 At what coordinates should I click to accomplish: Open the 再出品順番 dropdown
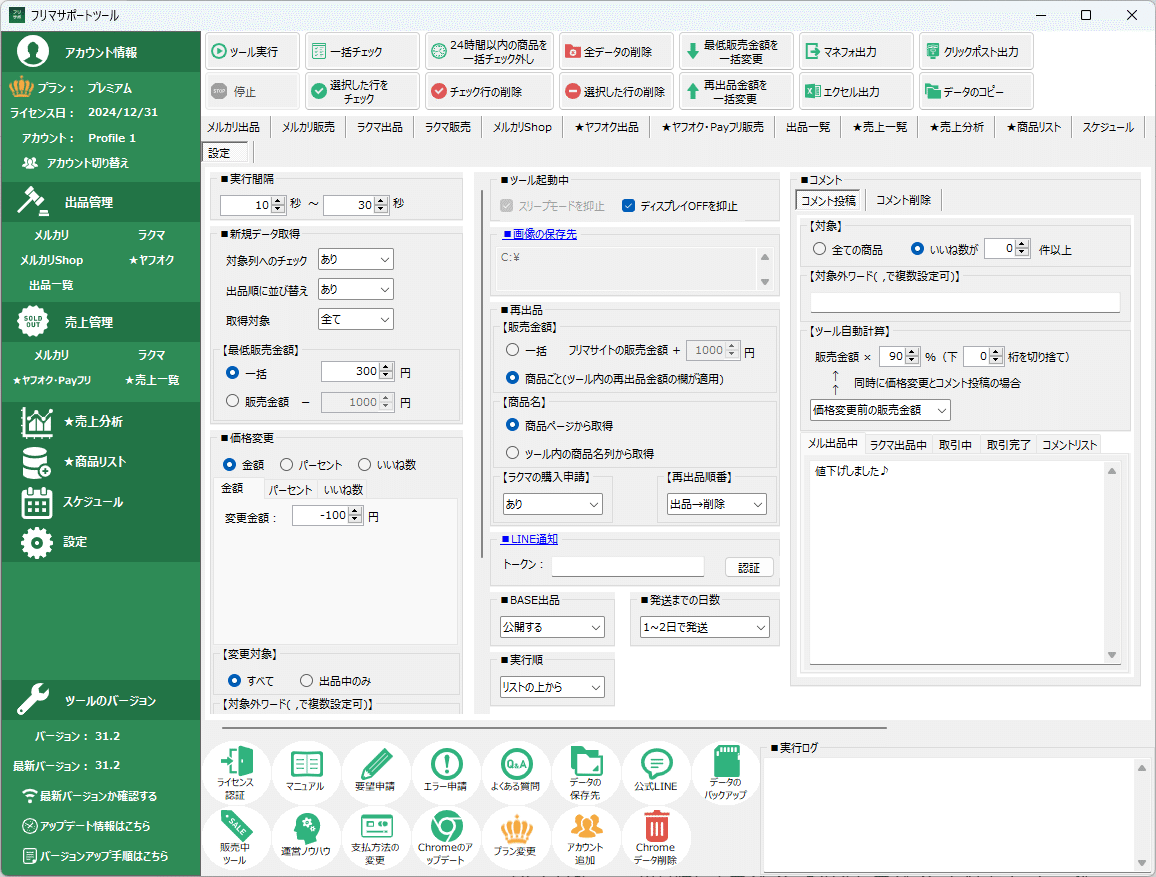click(717, 504)
